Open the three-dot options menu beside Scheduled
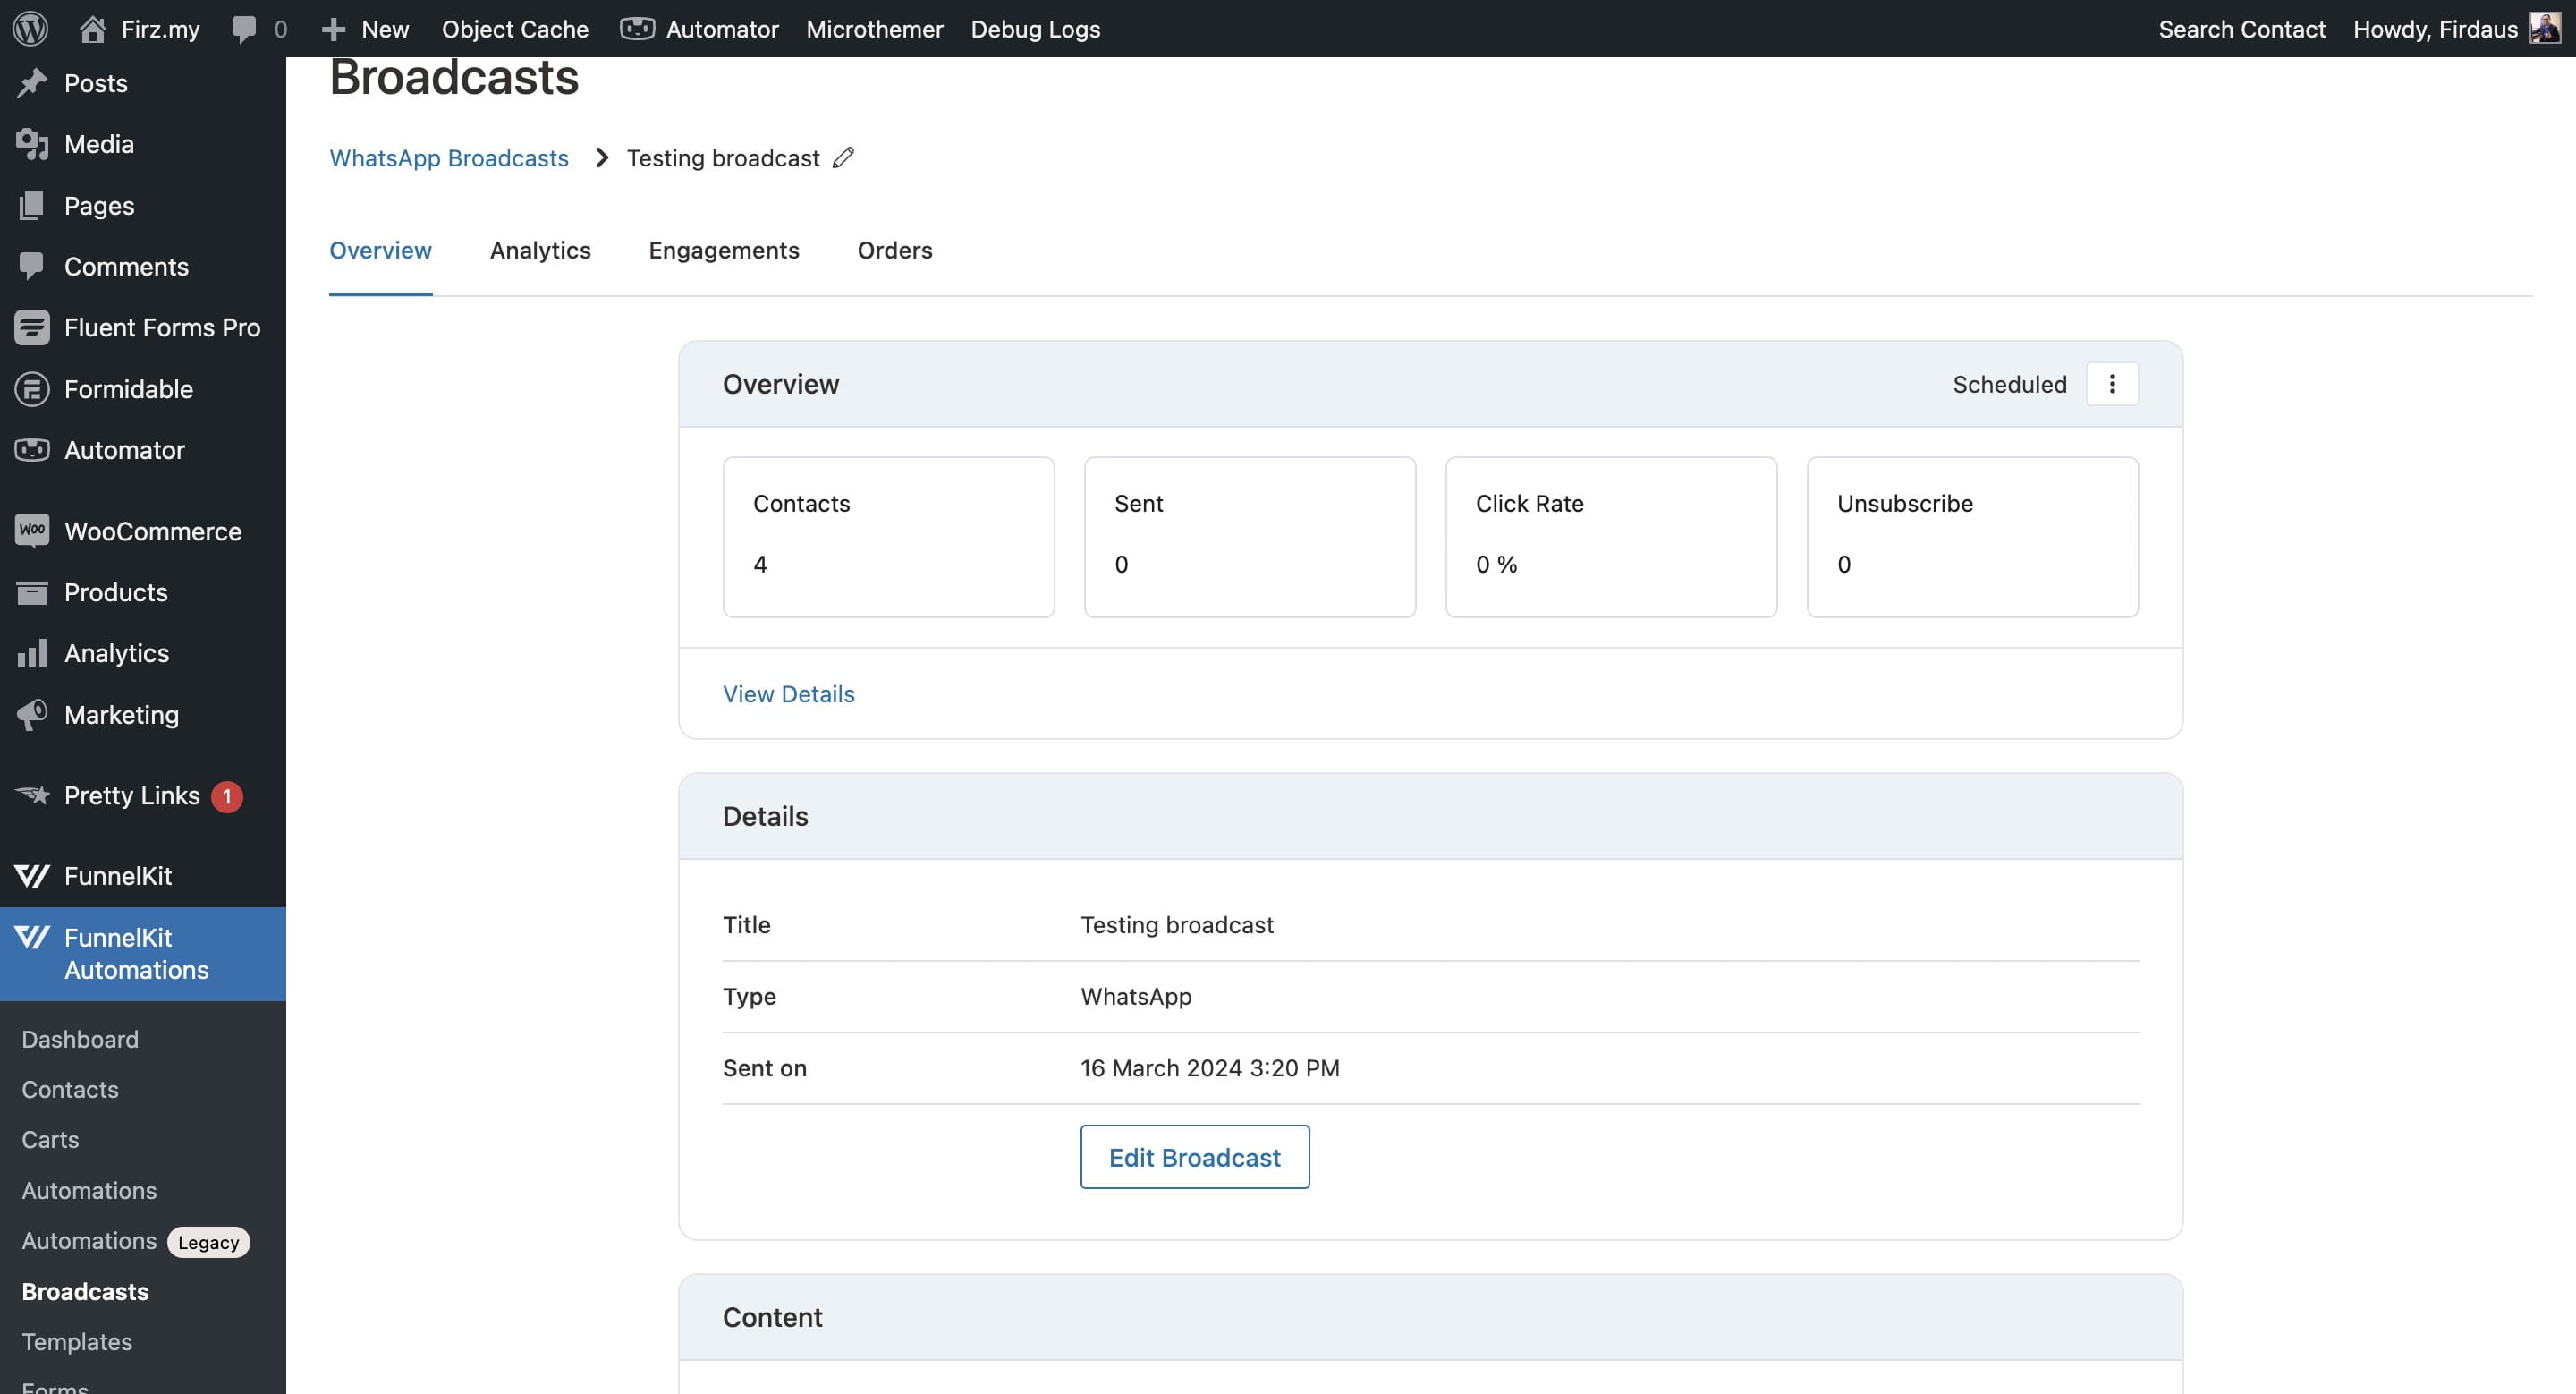The height and width of the screenshot is (1394, 2576). point(2112,384)
